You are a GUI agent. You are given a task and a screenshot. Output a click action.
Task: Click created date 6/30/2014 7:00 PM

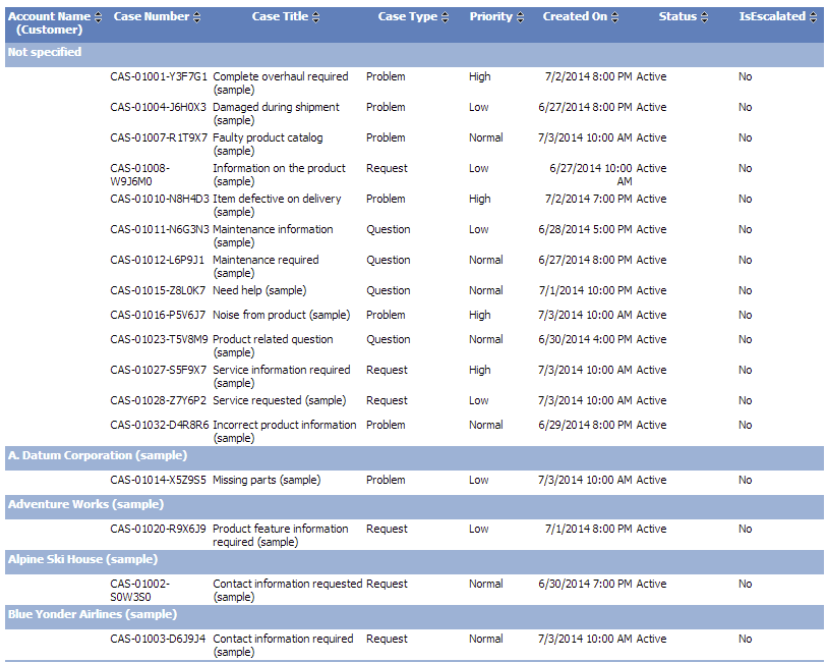click(x=585, y=584)
